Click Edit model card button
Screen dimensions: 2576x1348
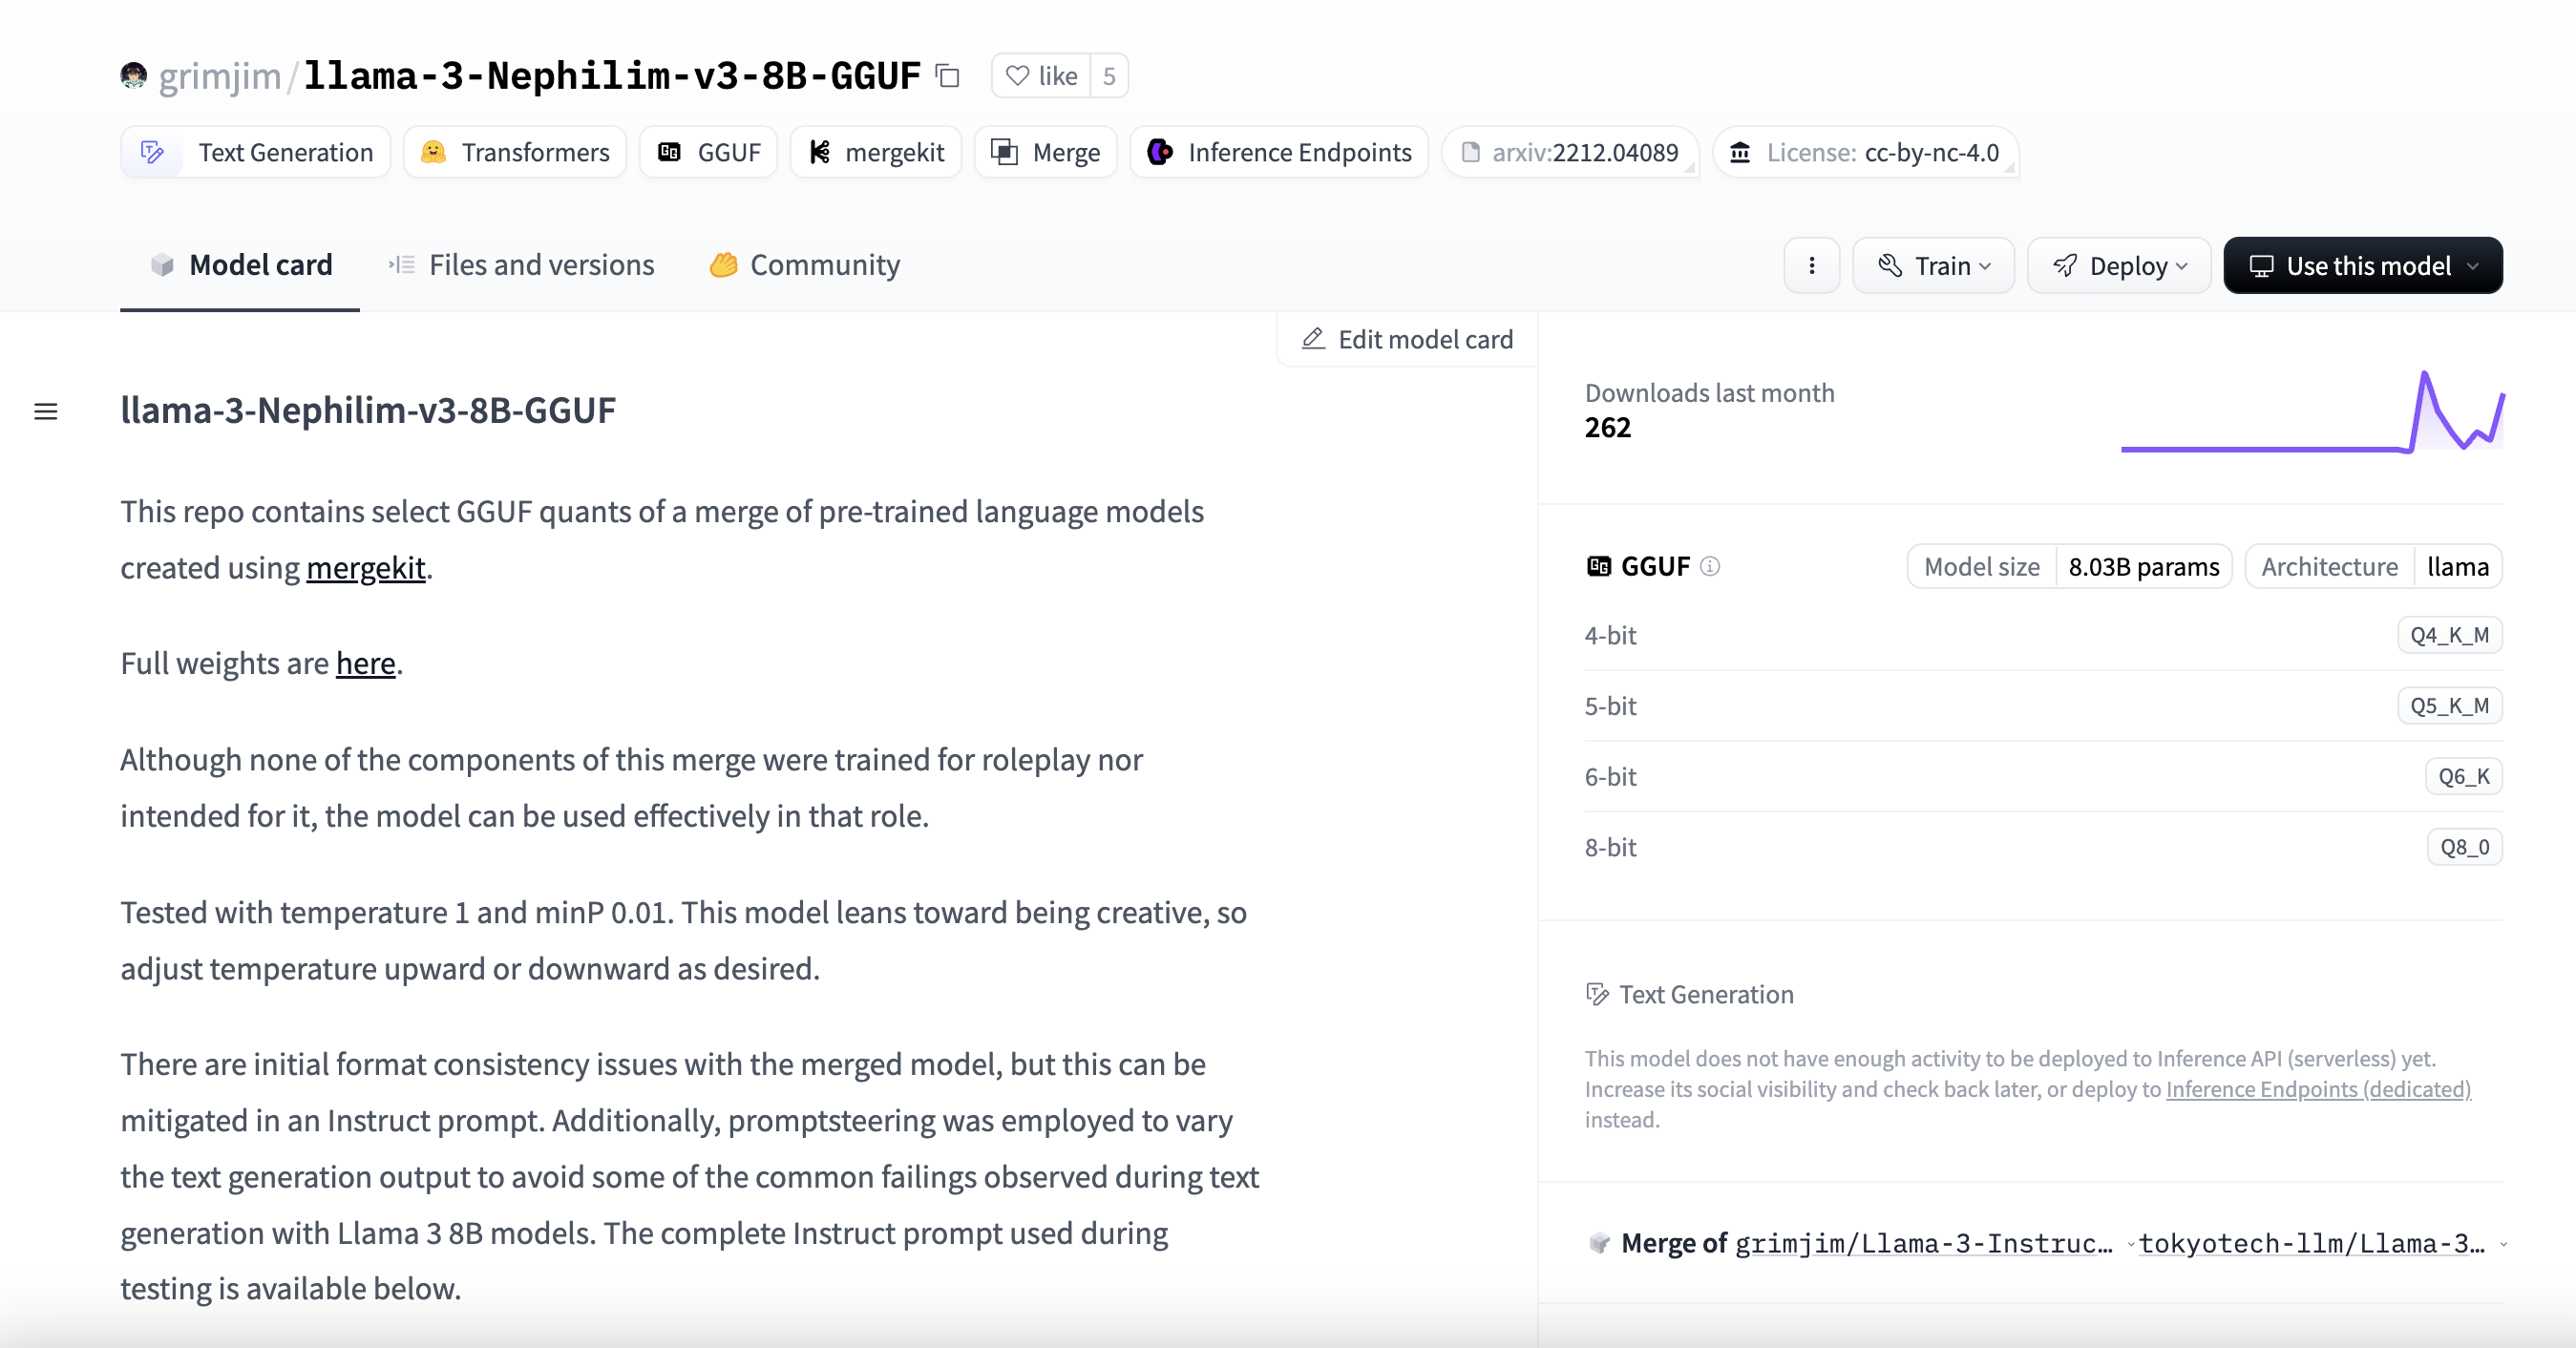pos(1407,339)
